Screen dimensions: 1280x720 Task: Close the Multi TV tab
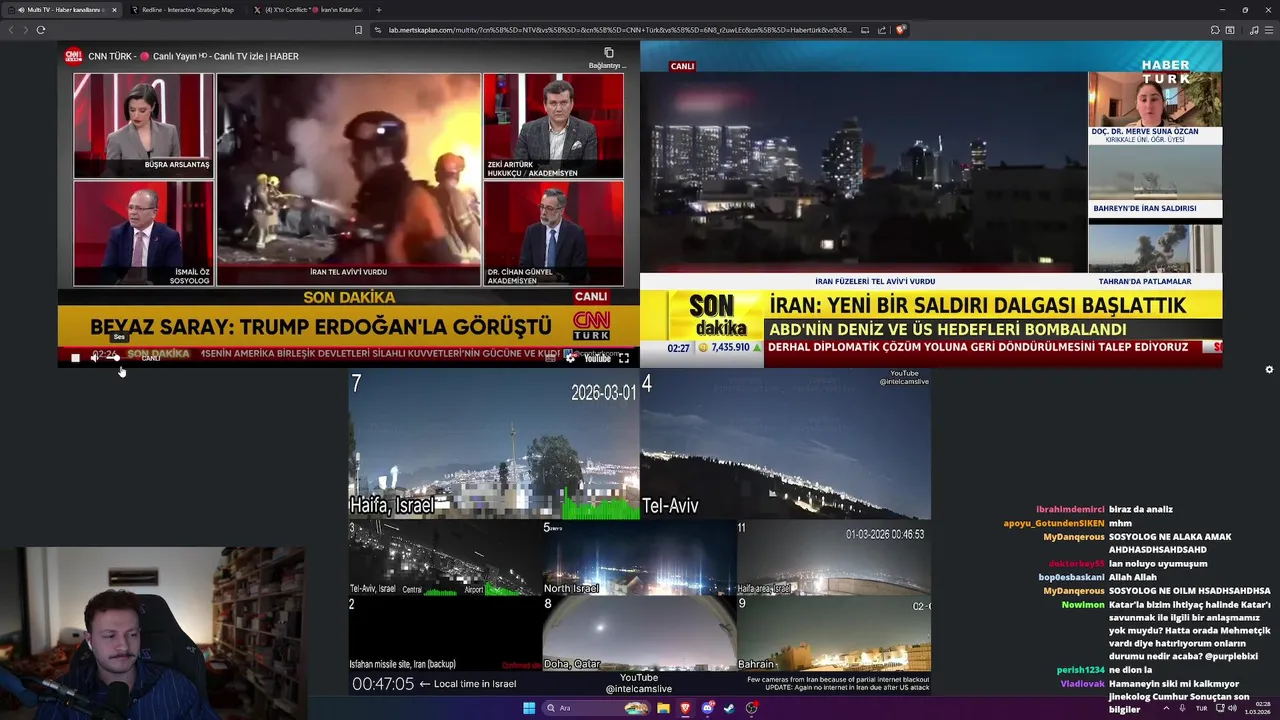point(114,10)
